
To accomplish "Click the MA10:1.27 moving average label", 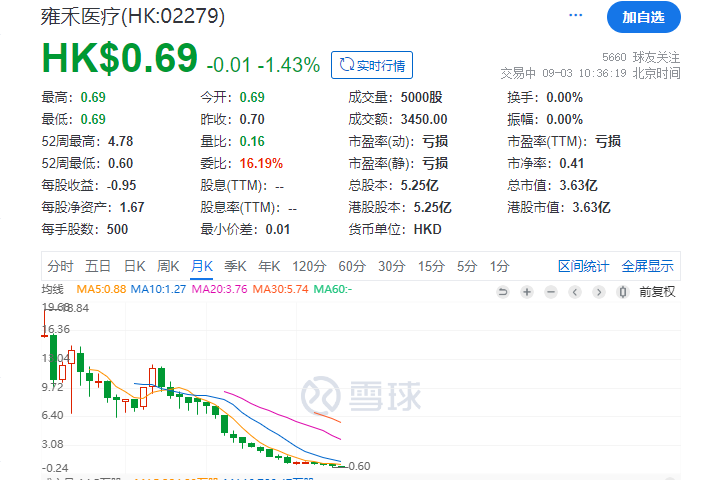I will tap(158, 289).
